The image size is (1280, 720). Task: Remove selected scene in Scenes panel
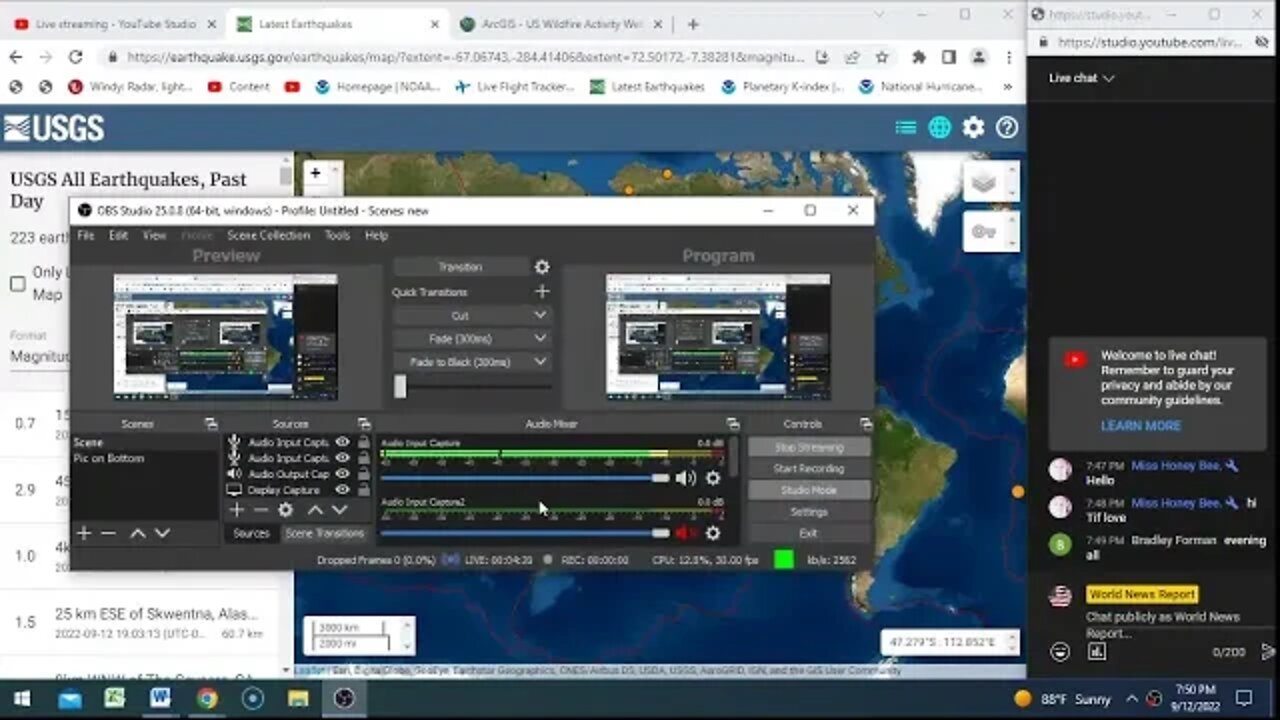click(108, 533)
